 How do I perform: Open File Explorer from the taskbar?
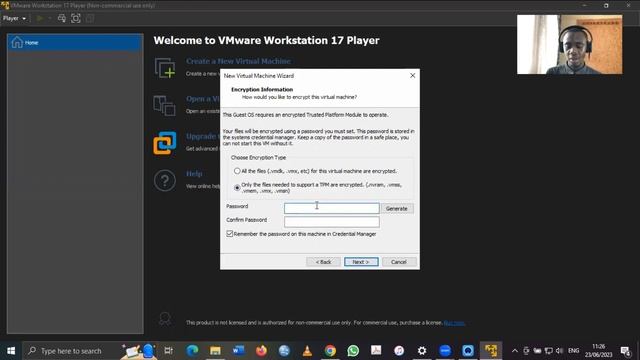click(215, 351)
